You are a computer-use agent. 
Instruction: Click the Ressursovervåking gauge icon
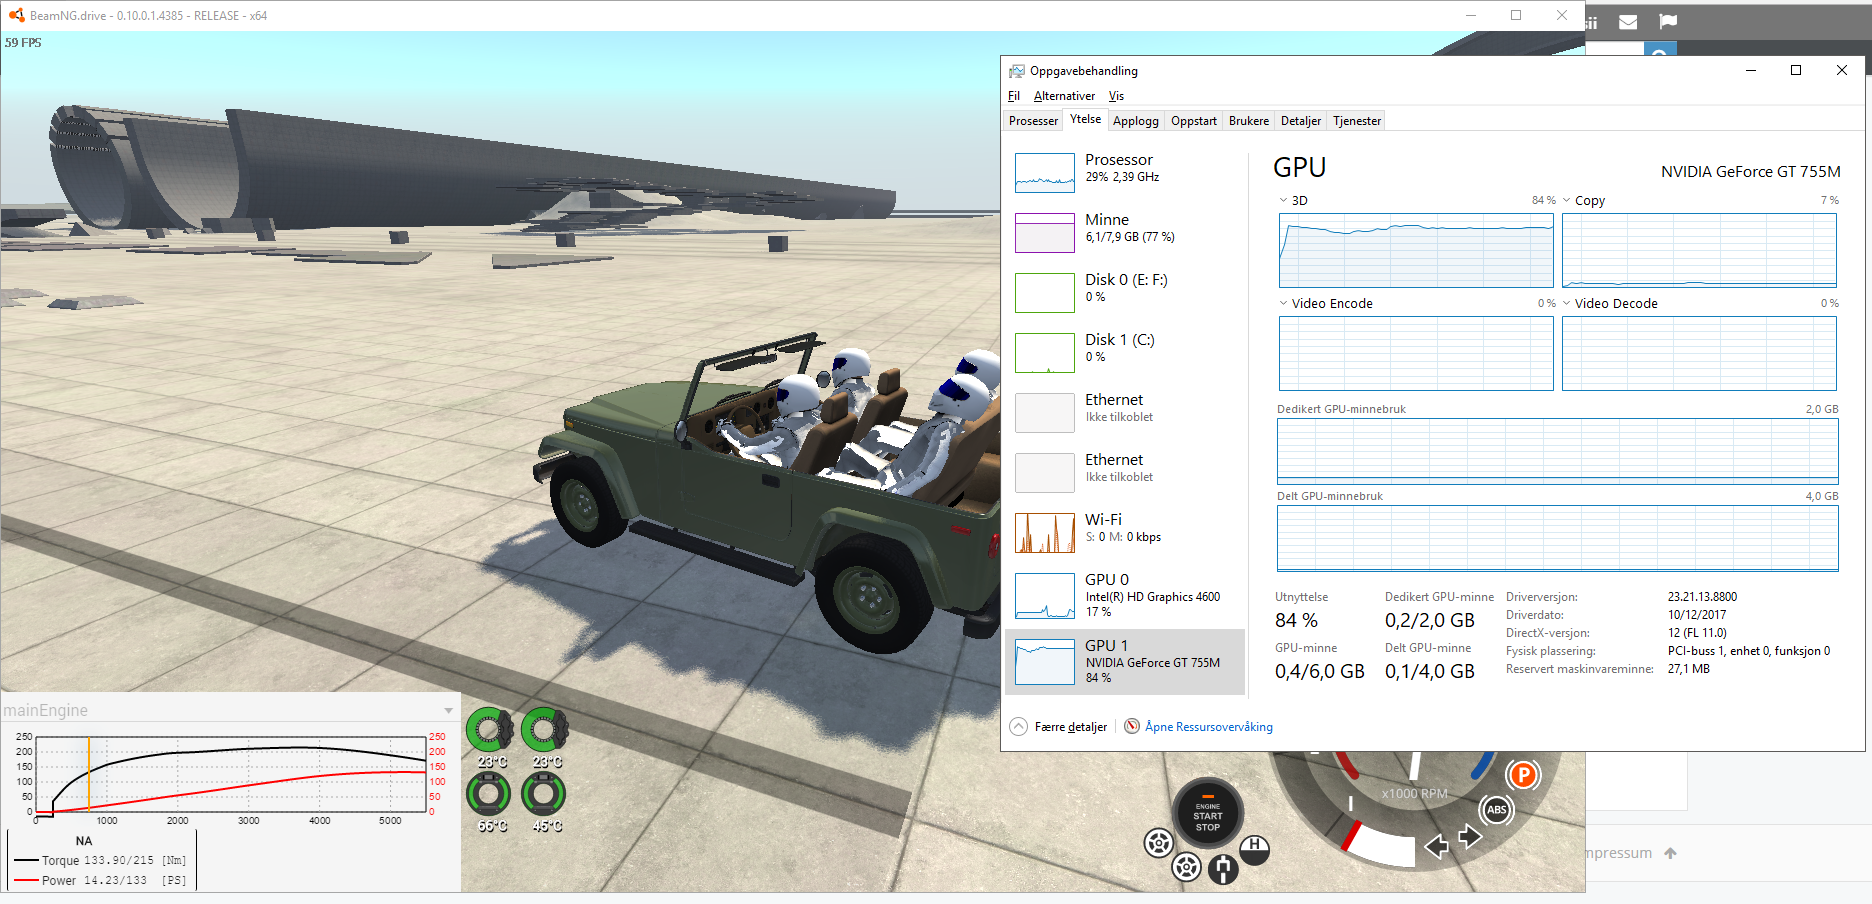coord(1132,726)
